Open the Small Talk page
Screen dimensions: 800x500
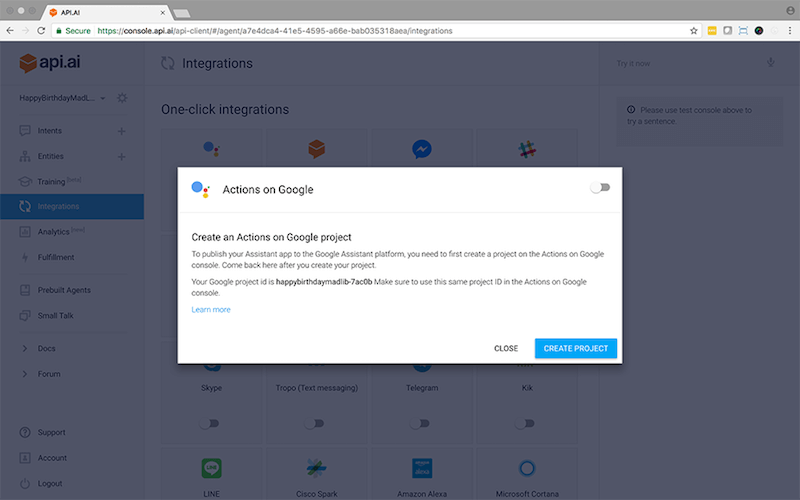[55, 316]
